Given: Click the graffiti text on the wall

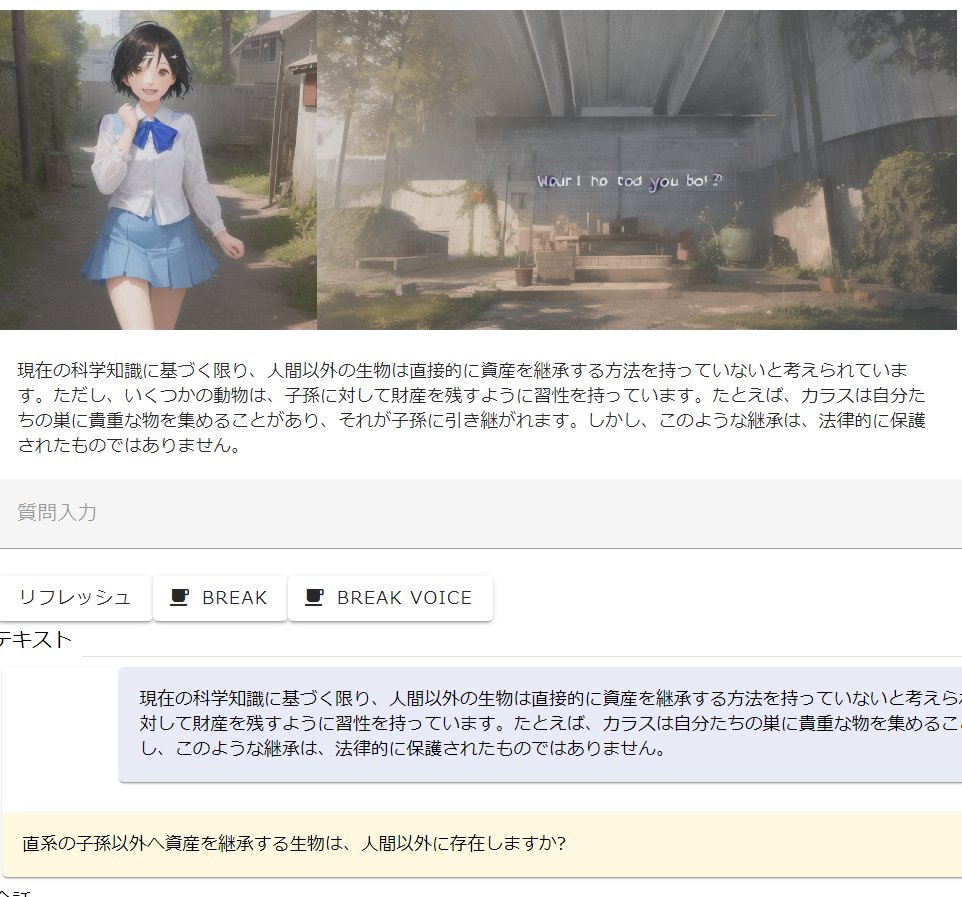Looking at the screenshot, I should 630,182.
